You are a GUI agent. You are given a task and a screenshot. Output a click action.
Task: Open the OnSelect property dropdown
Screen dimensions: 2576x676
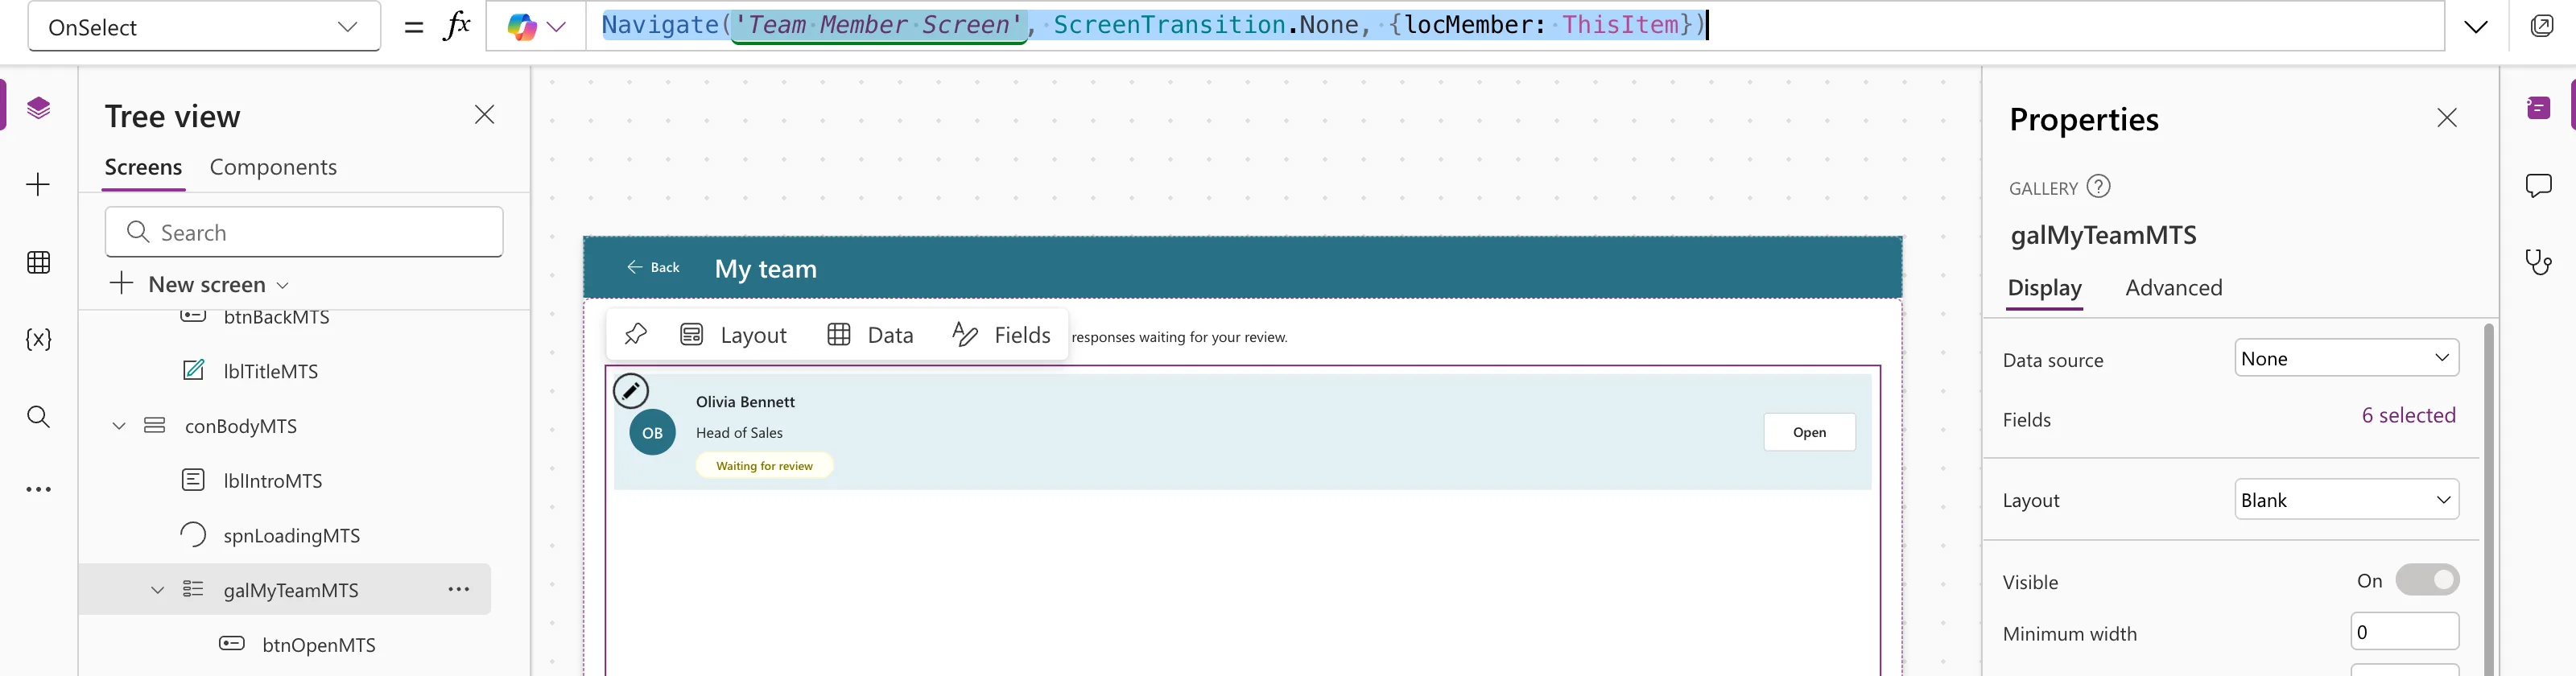[204, 27]
